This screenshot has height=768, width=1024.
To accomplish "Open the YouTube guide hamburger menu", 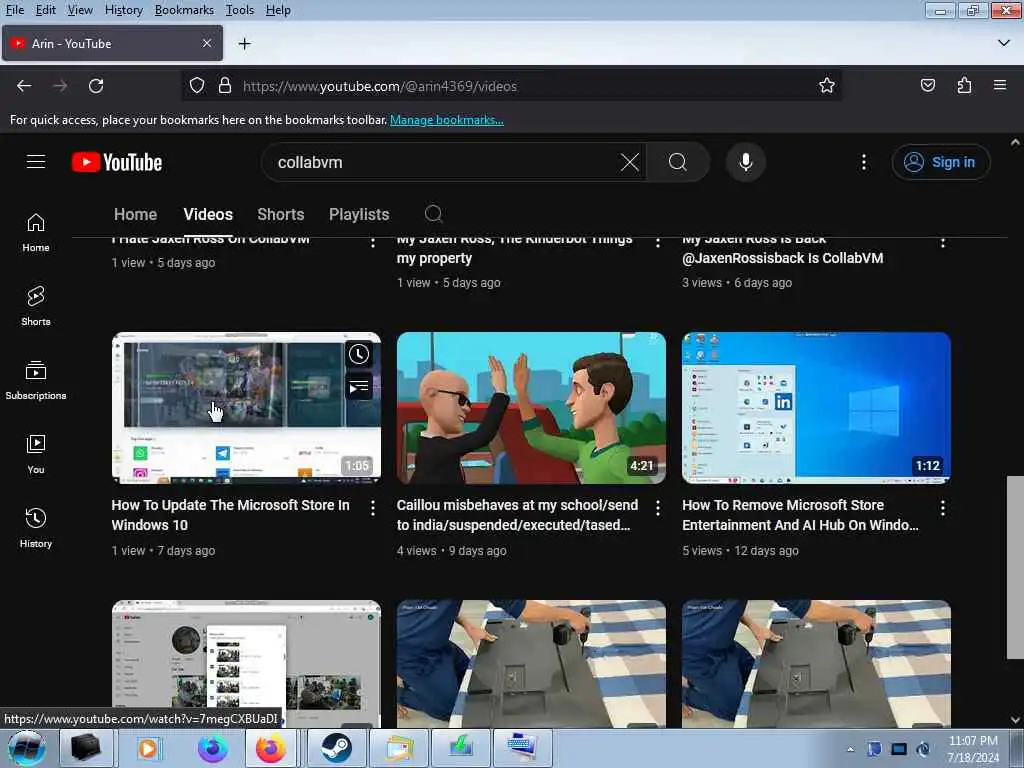I will coord(36,161).
